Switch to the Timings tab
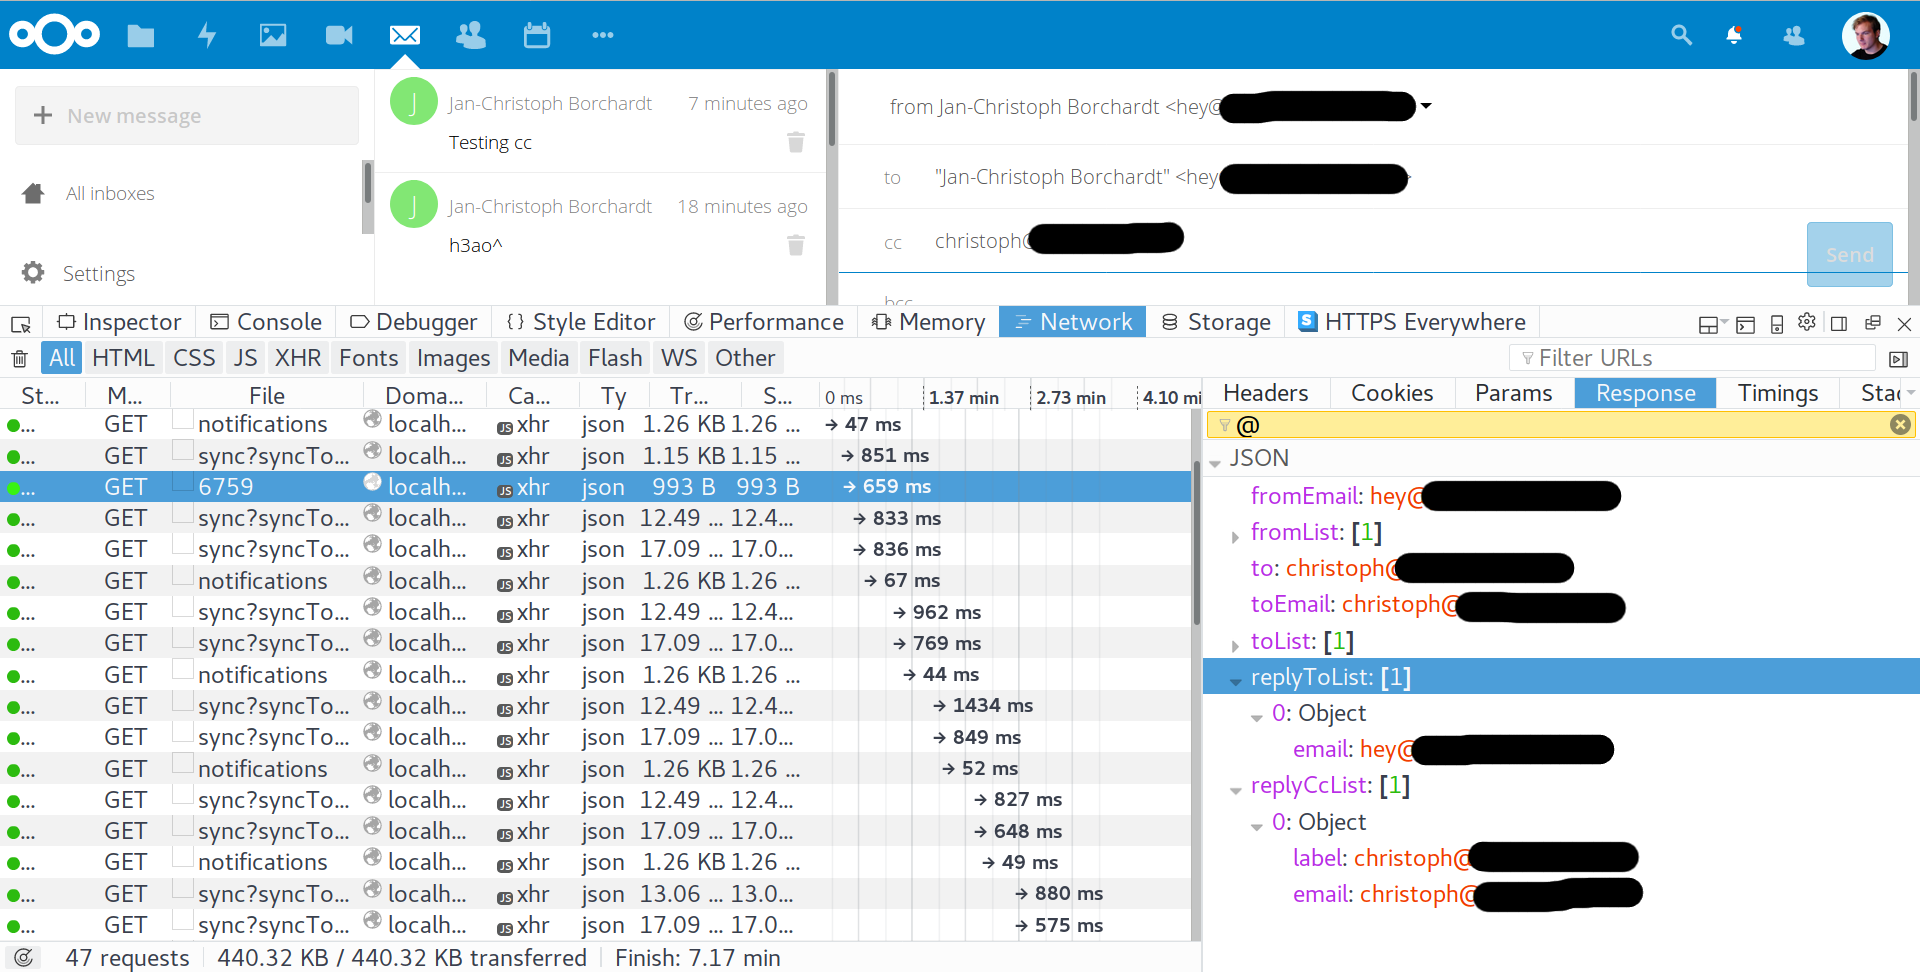The image size is (1920, 972). [1777, 393]
